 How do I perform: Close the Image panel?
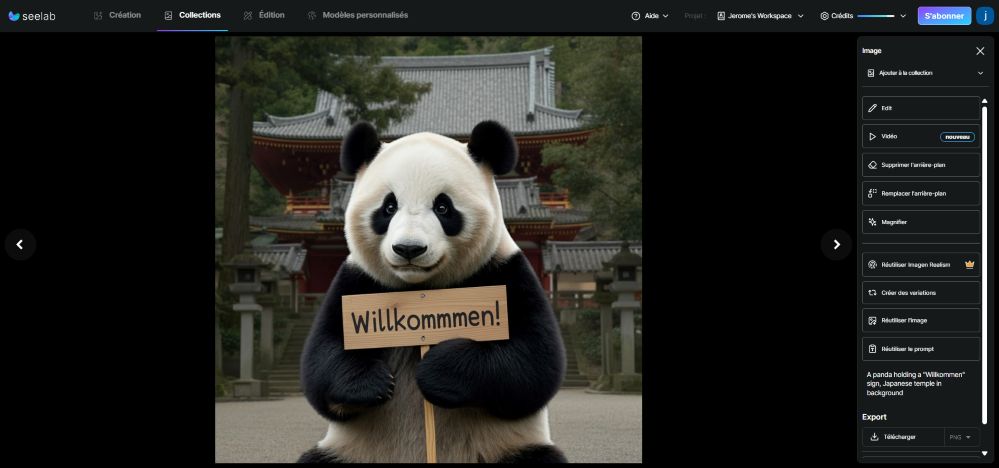(x=980, y=51)
